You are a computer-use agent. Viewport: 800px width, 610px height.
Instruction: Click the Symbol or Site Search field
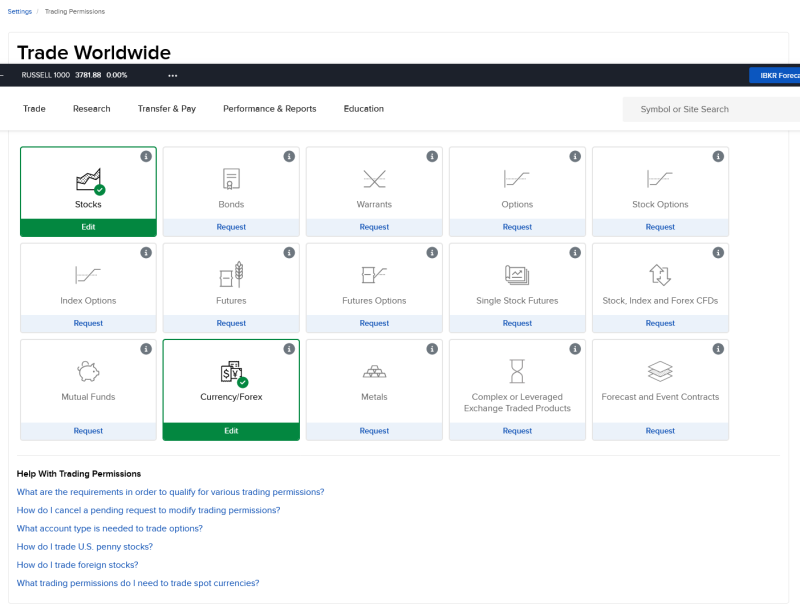click(710, 109)
